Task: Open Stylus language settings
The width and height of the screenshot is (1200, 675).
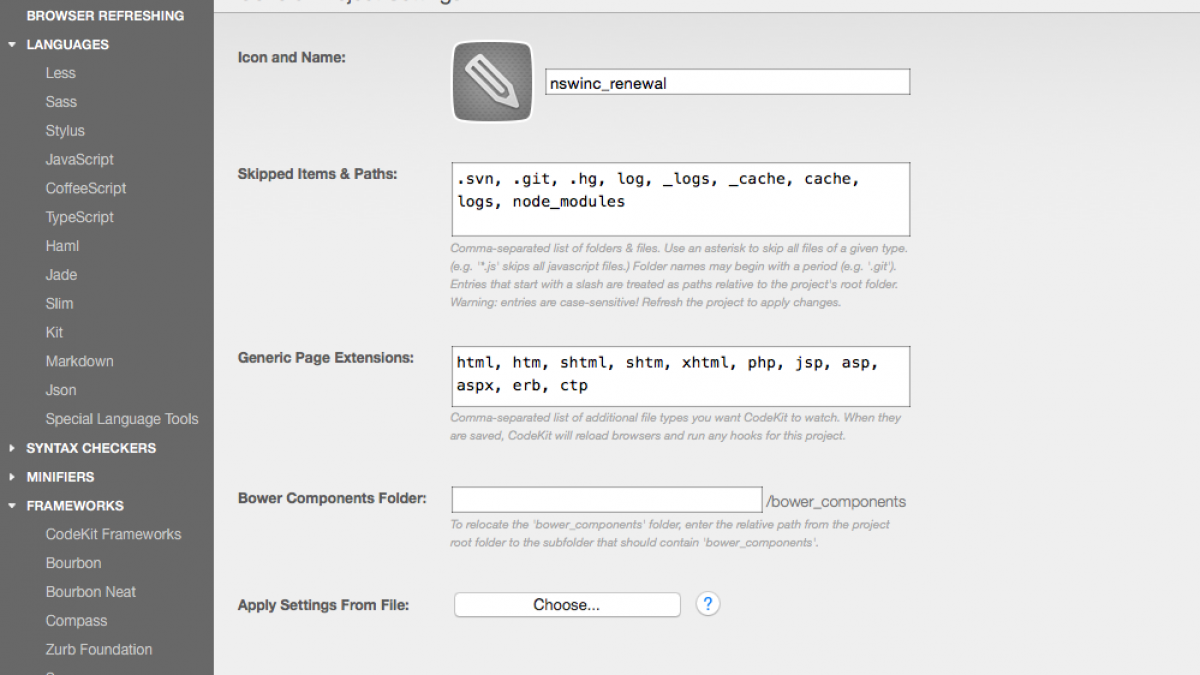Action: click(65, 131)
